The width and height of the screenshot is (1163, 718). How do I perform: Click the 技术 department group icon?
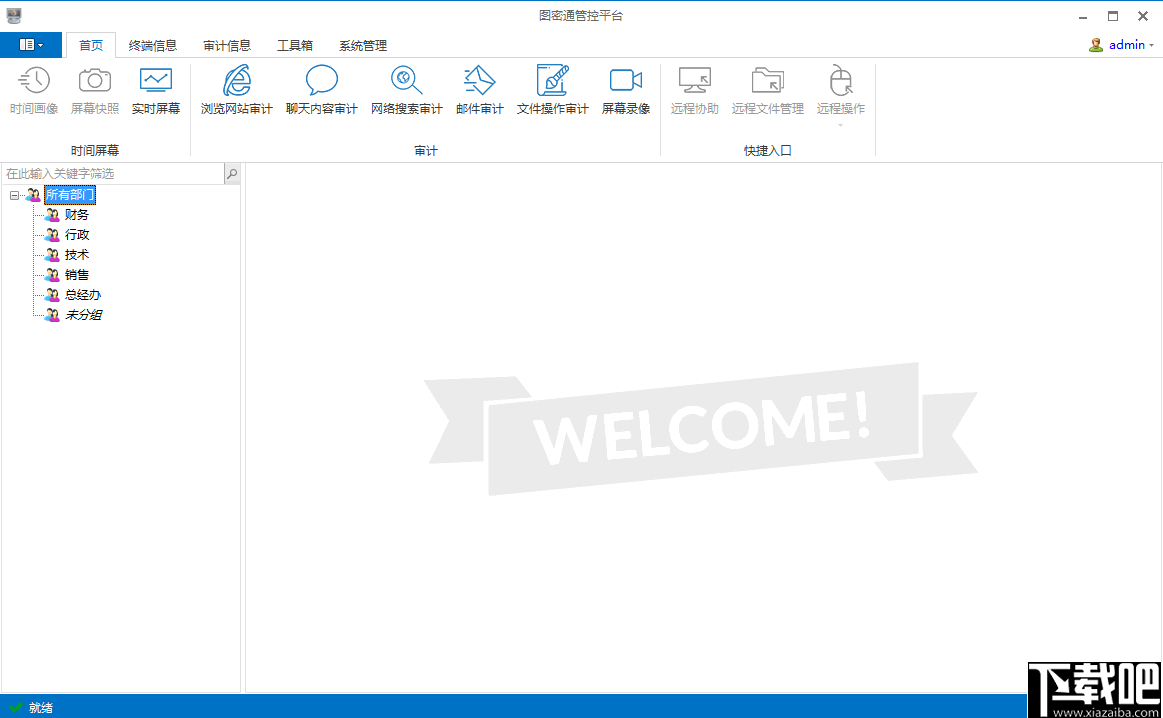click(52, 255)
